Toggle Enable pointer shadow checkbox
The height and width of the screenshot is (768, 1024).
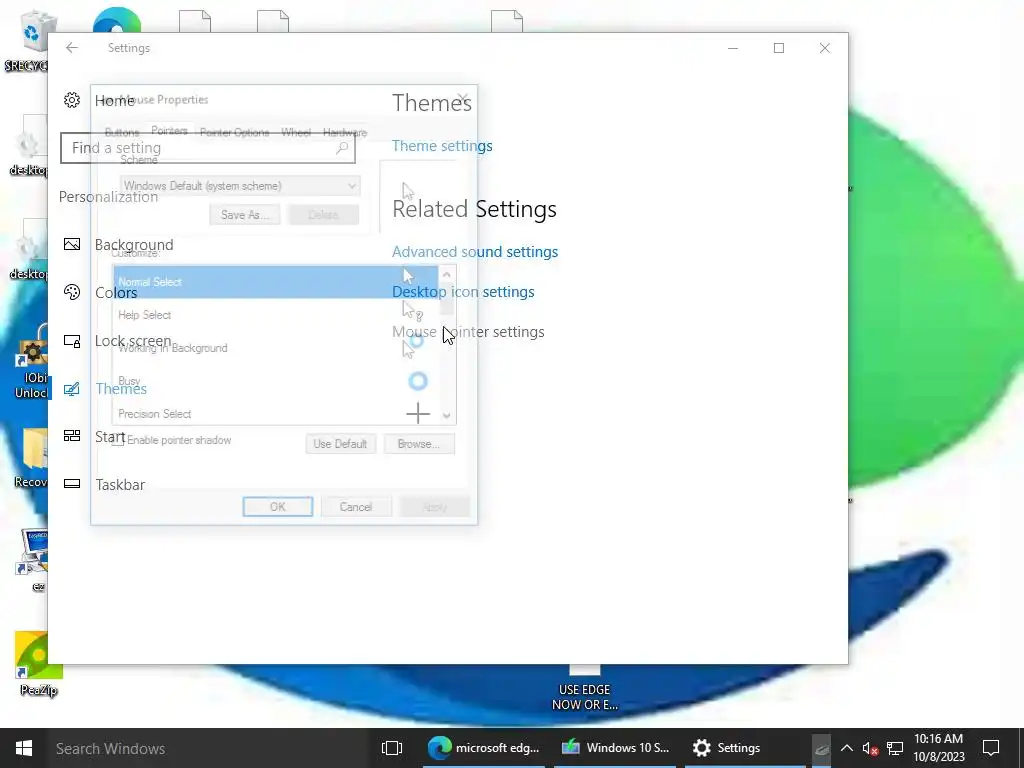click(x=118, y=440)
